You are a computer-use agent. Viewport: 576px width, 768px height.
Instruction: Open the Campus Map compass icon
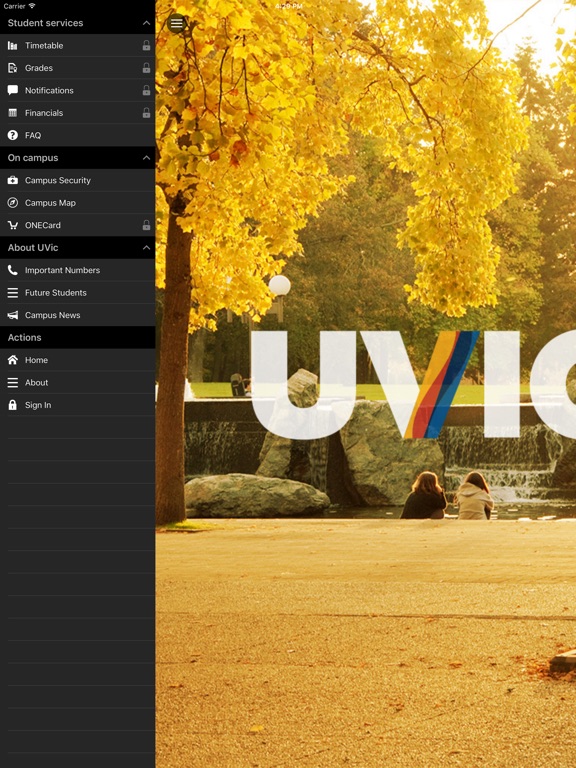point(13,203)
